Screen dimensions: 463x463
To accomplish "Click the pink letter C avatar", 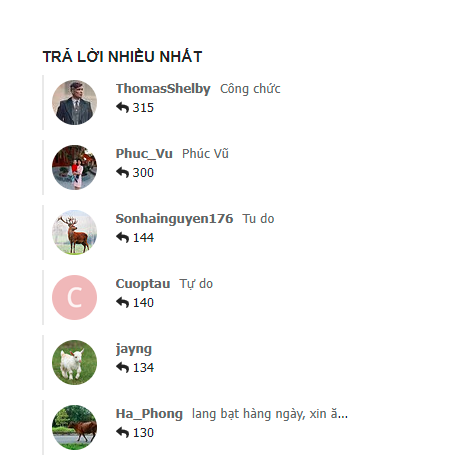I will tap(74, 297).
